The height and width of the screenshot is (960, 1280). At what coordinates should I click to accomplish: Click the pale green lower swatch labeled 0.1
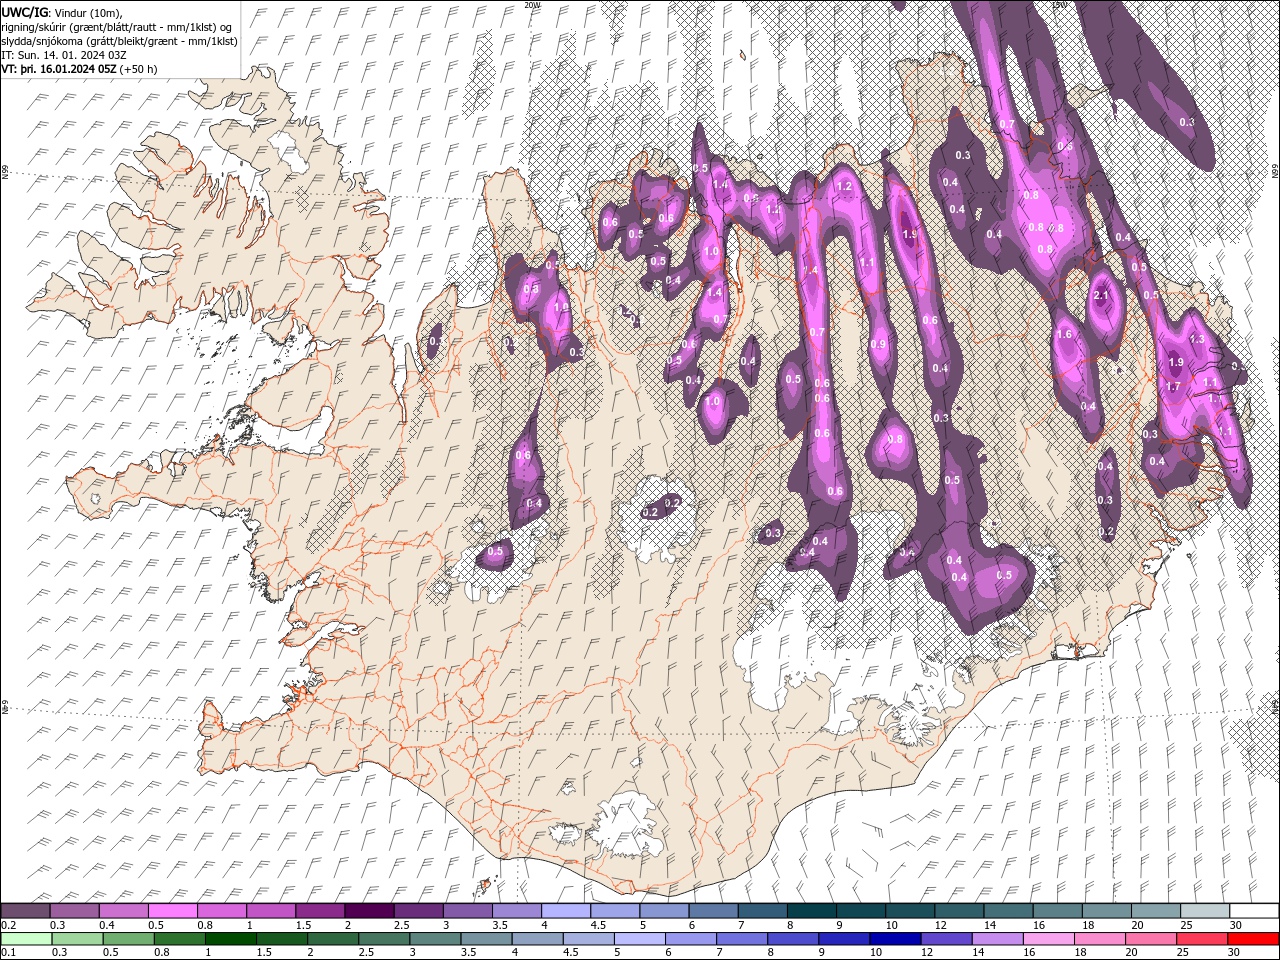click(x=27, y=939)
